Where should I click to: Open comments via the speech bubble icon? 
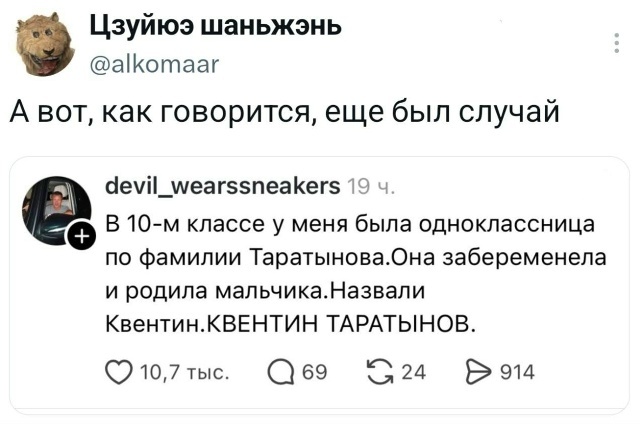click(281, 373)
